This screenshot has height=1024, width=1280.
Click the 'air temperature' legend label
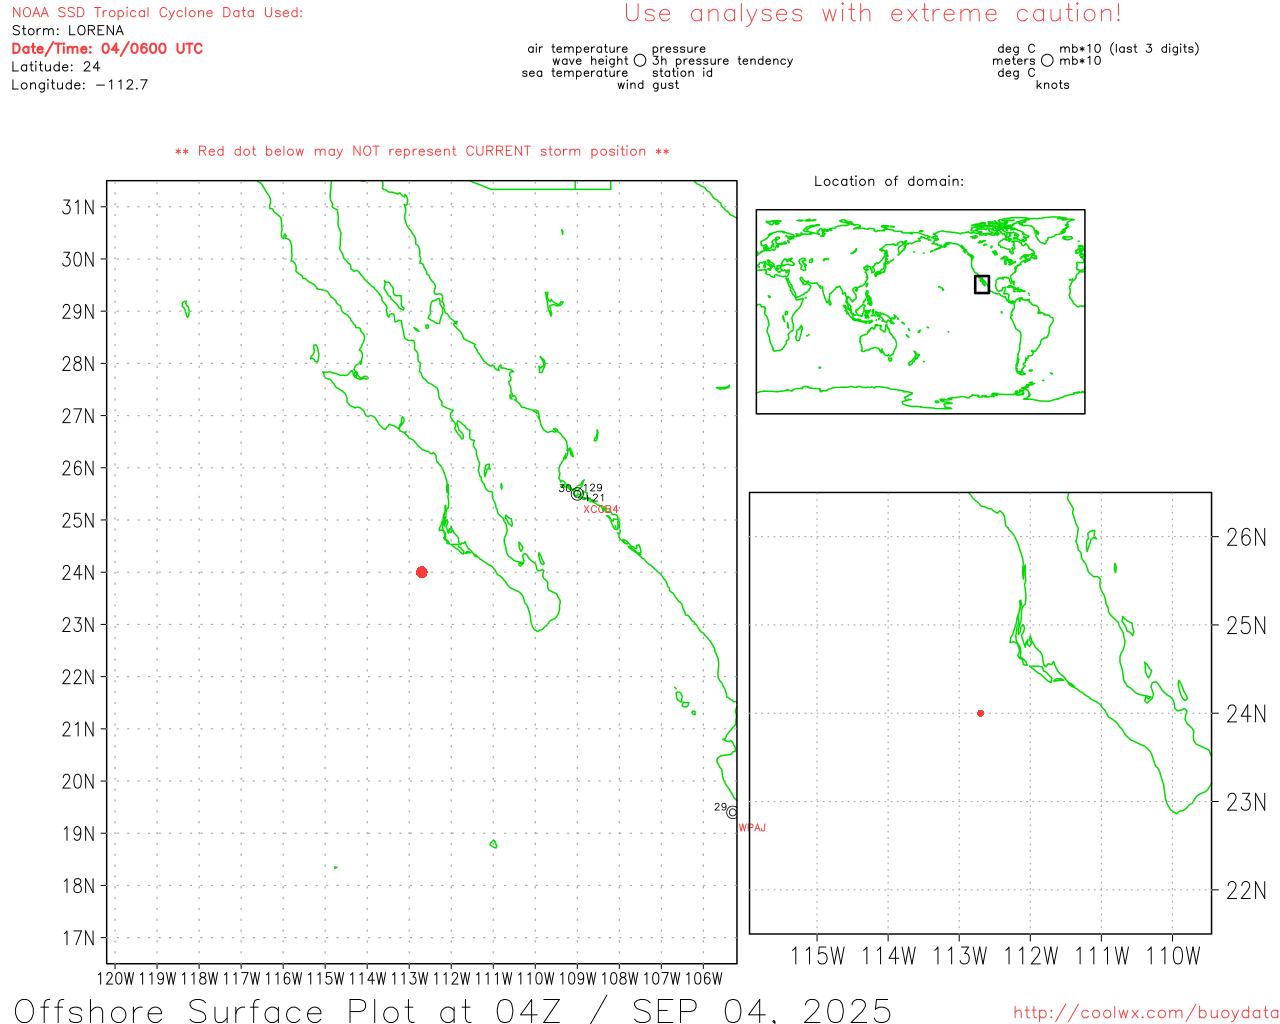(x=578, y=48)
